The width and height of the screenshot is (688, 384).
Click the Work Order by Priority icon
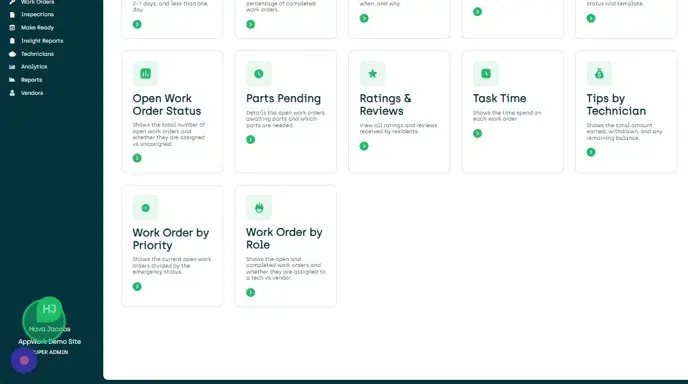point(145,208)
